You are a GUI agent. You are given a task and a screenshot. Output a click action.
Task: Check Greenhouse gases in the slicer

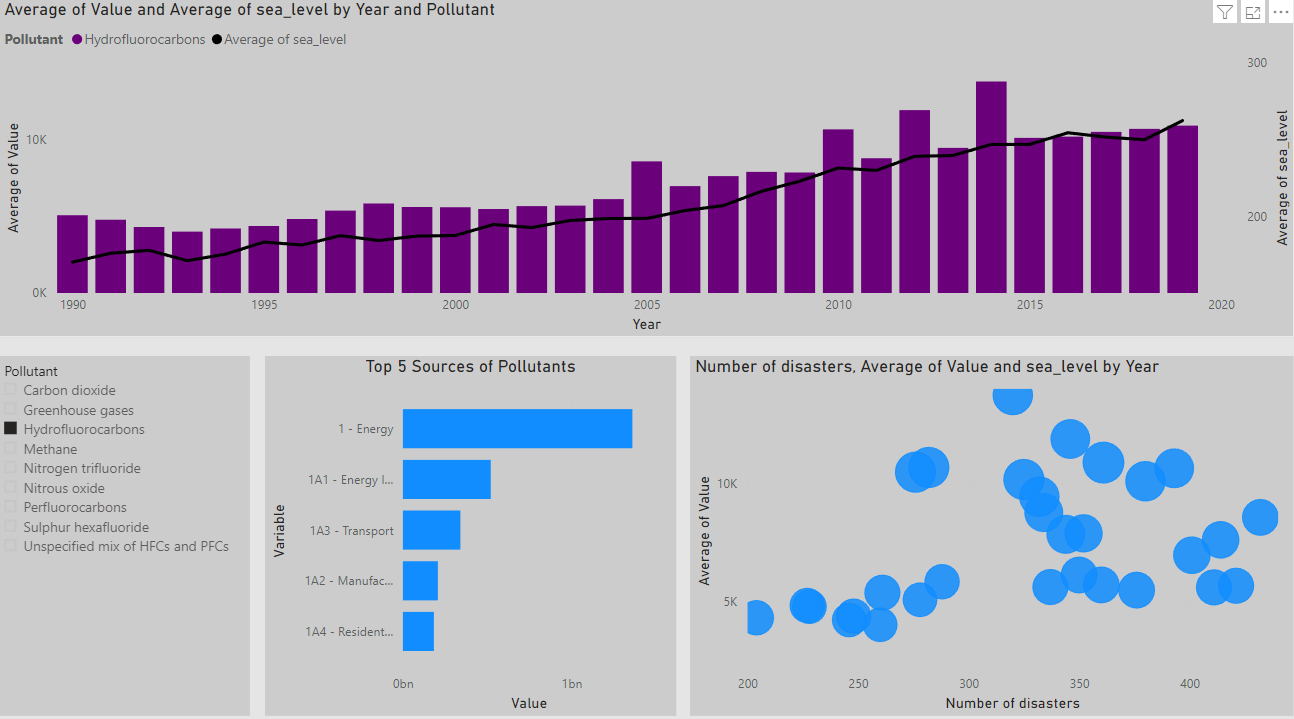coord(12,409)
